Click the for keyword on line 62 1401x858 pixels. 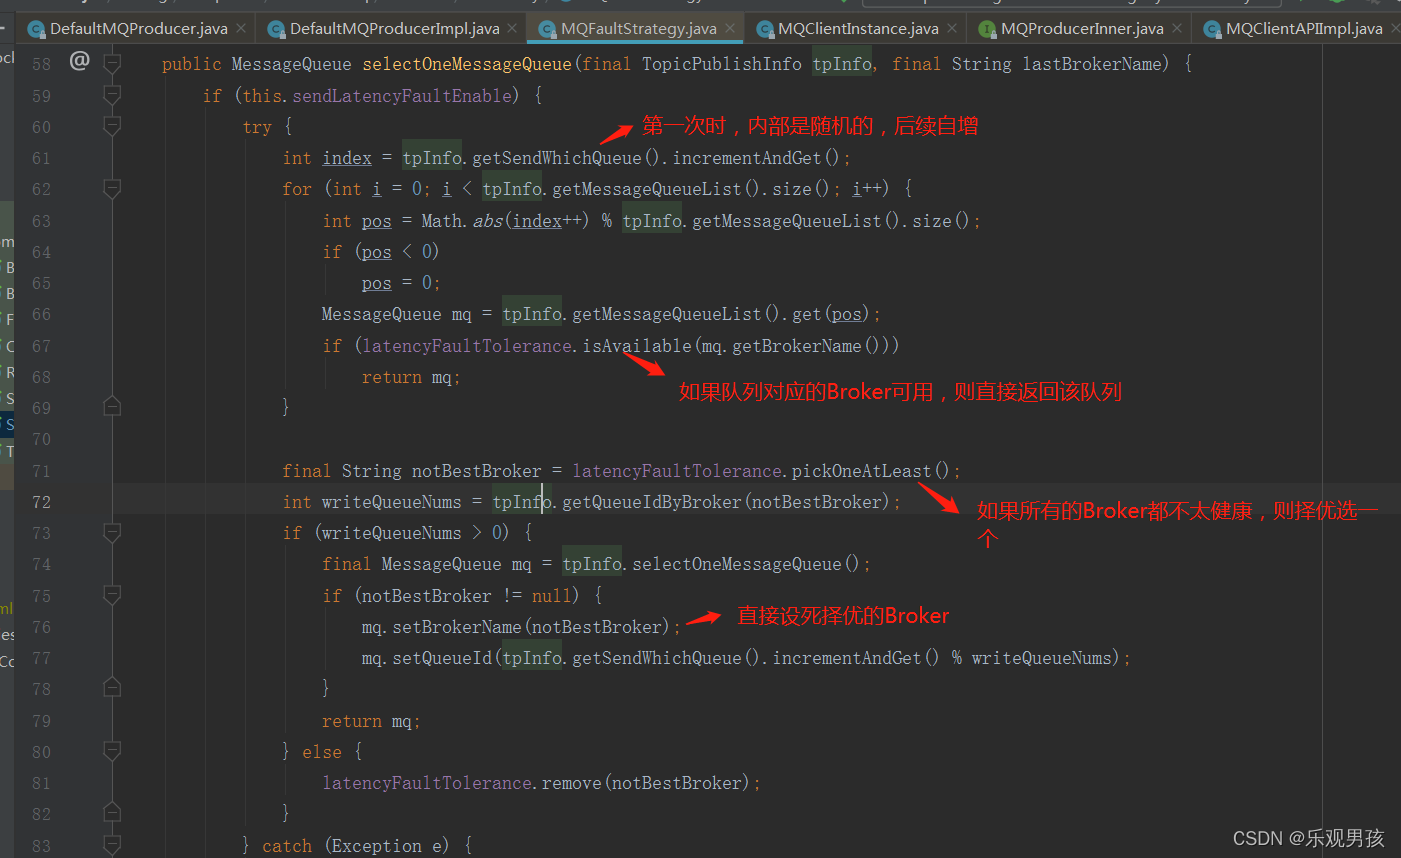coord(297,189)
